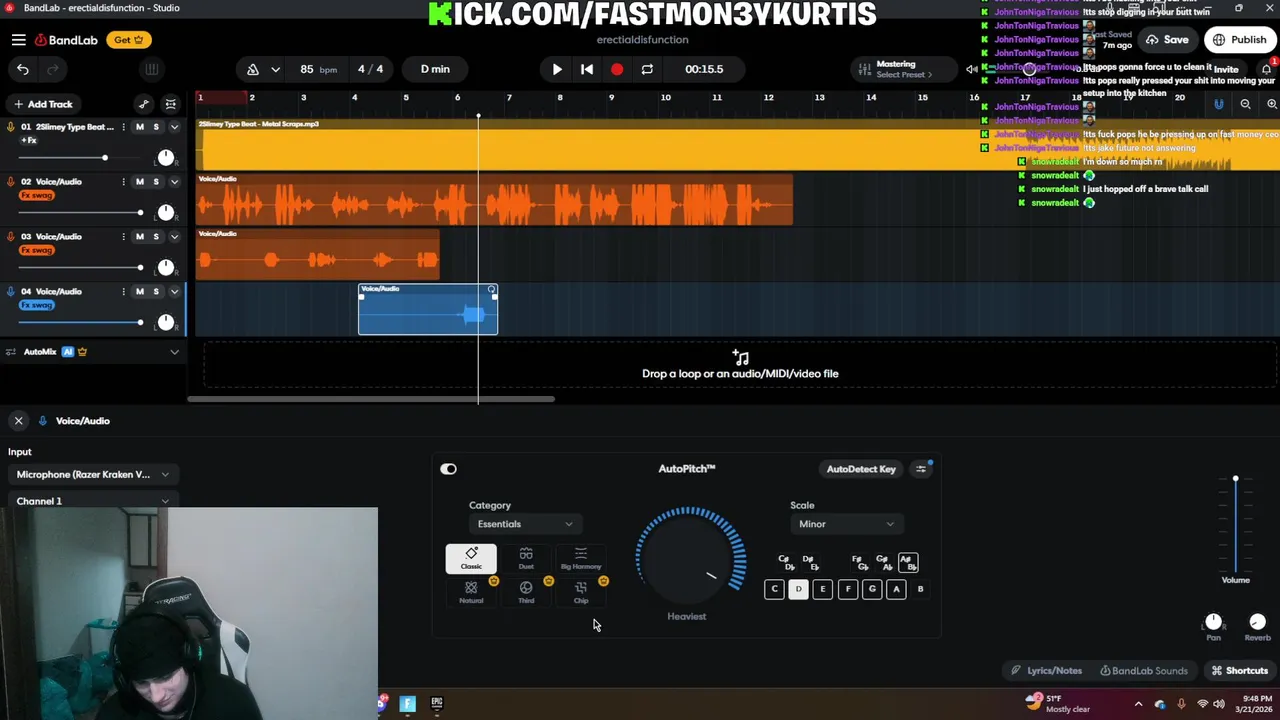Open the metronome options dropdown arrow

pos(275,69)
